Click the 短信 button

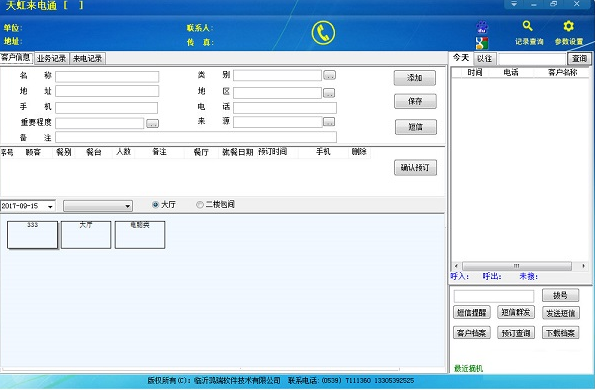[416, 127]
